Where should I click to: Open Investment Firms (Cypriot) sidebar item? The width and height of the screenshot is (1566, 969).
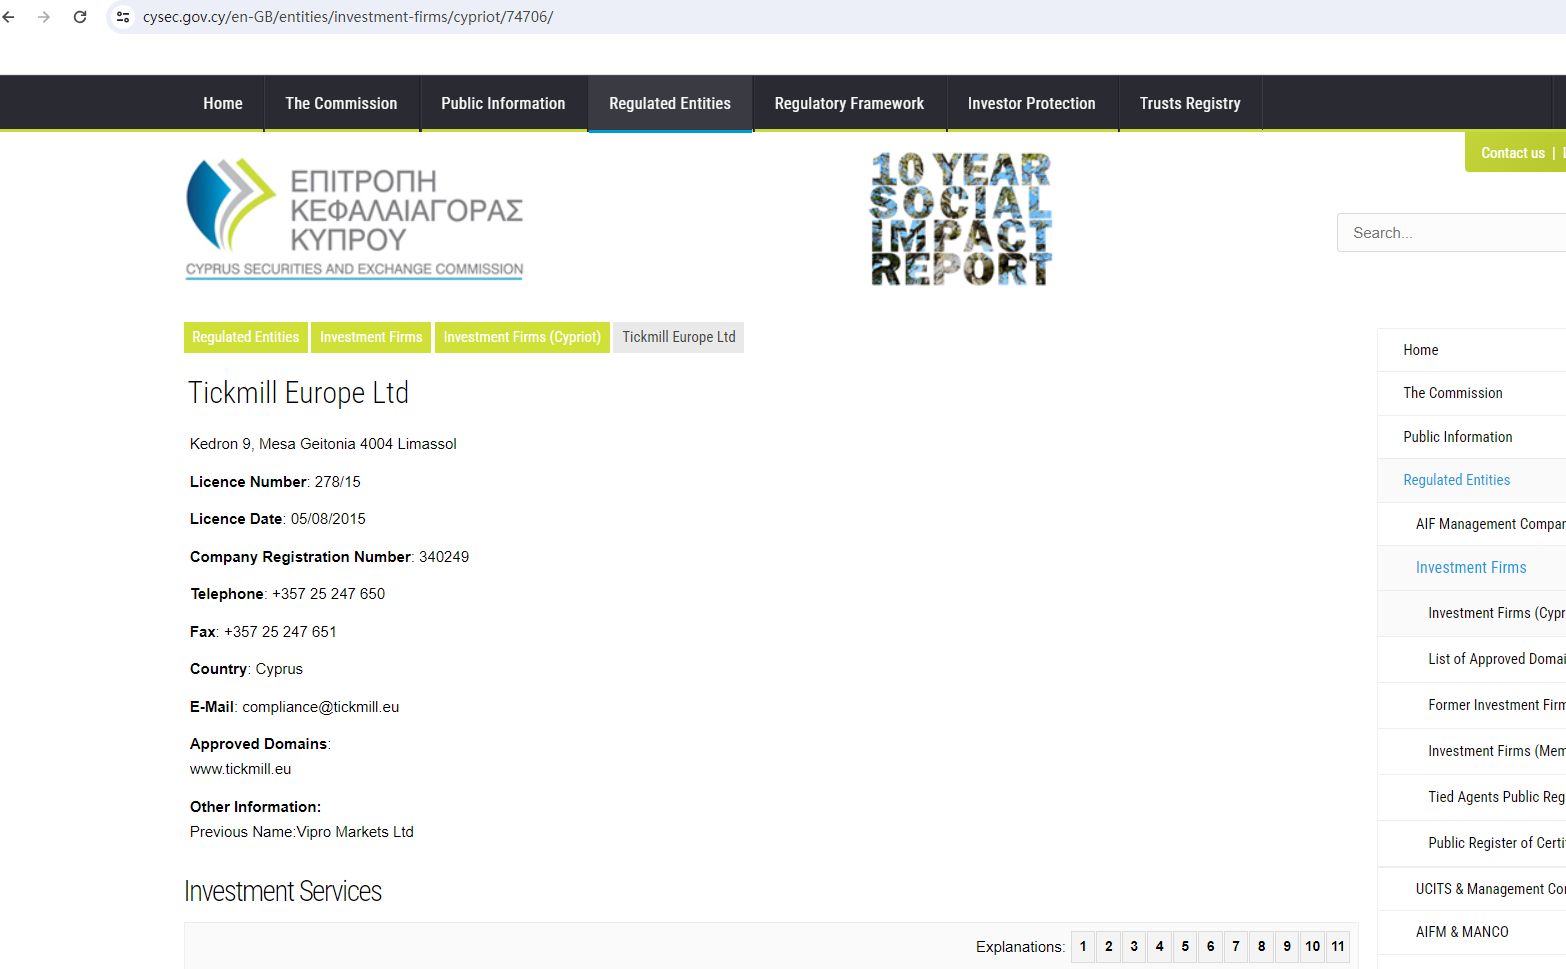pyautogui.click(x=1472, y=613)
